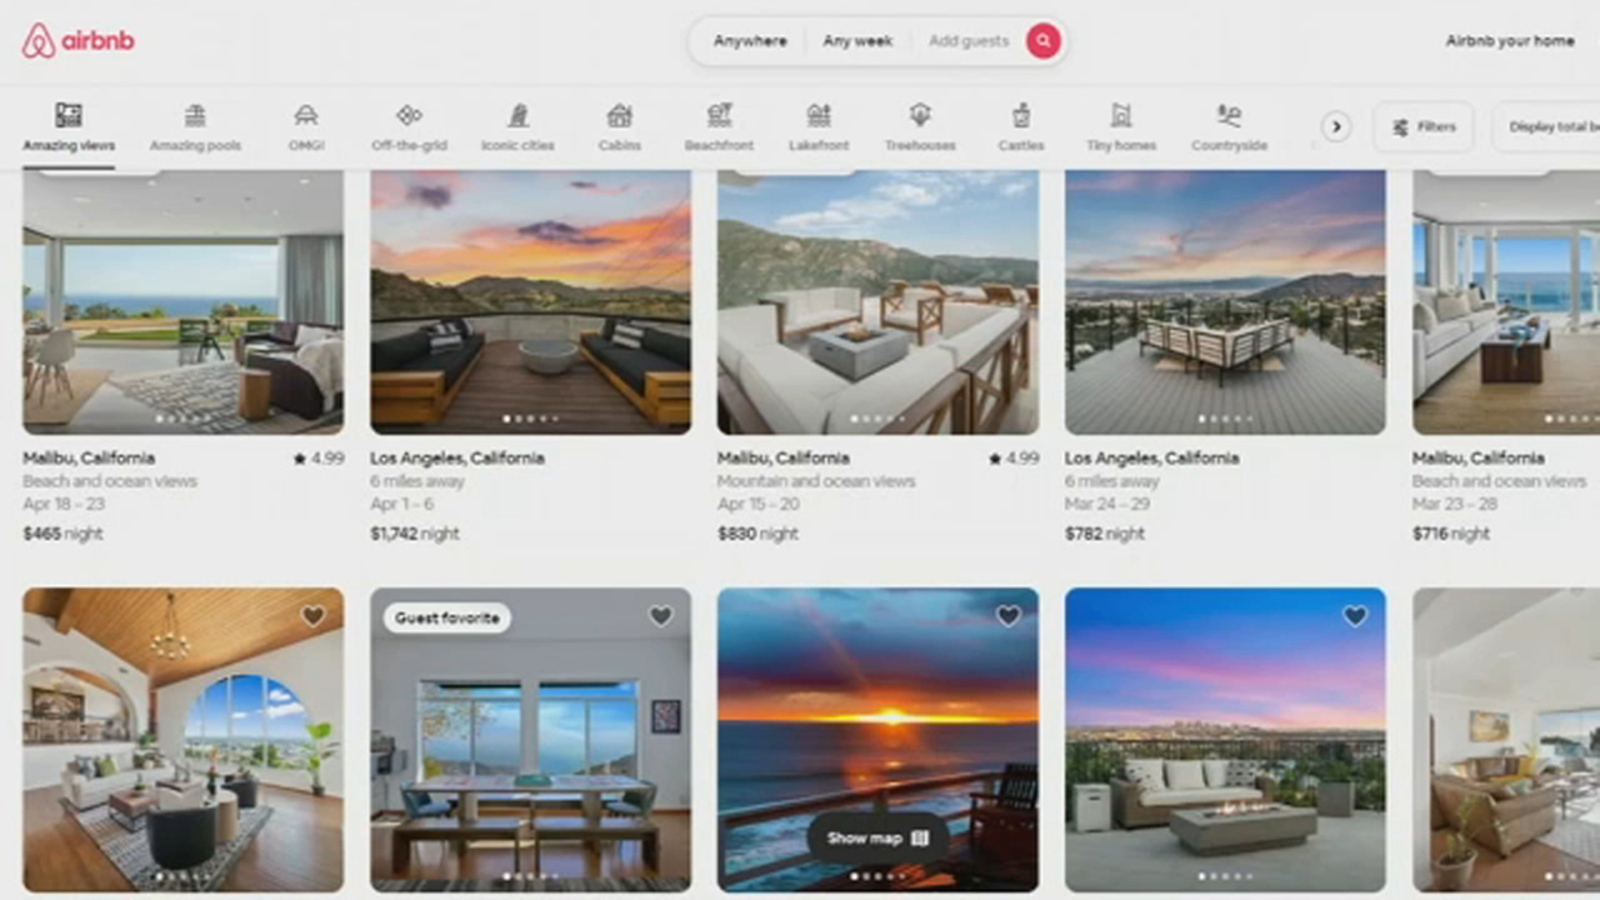Click the Guest favorite badge

[447, 618]
